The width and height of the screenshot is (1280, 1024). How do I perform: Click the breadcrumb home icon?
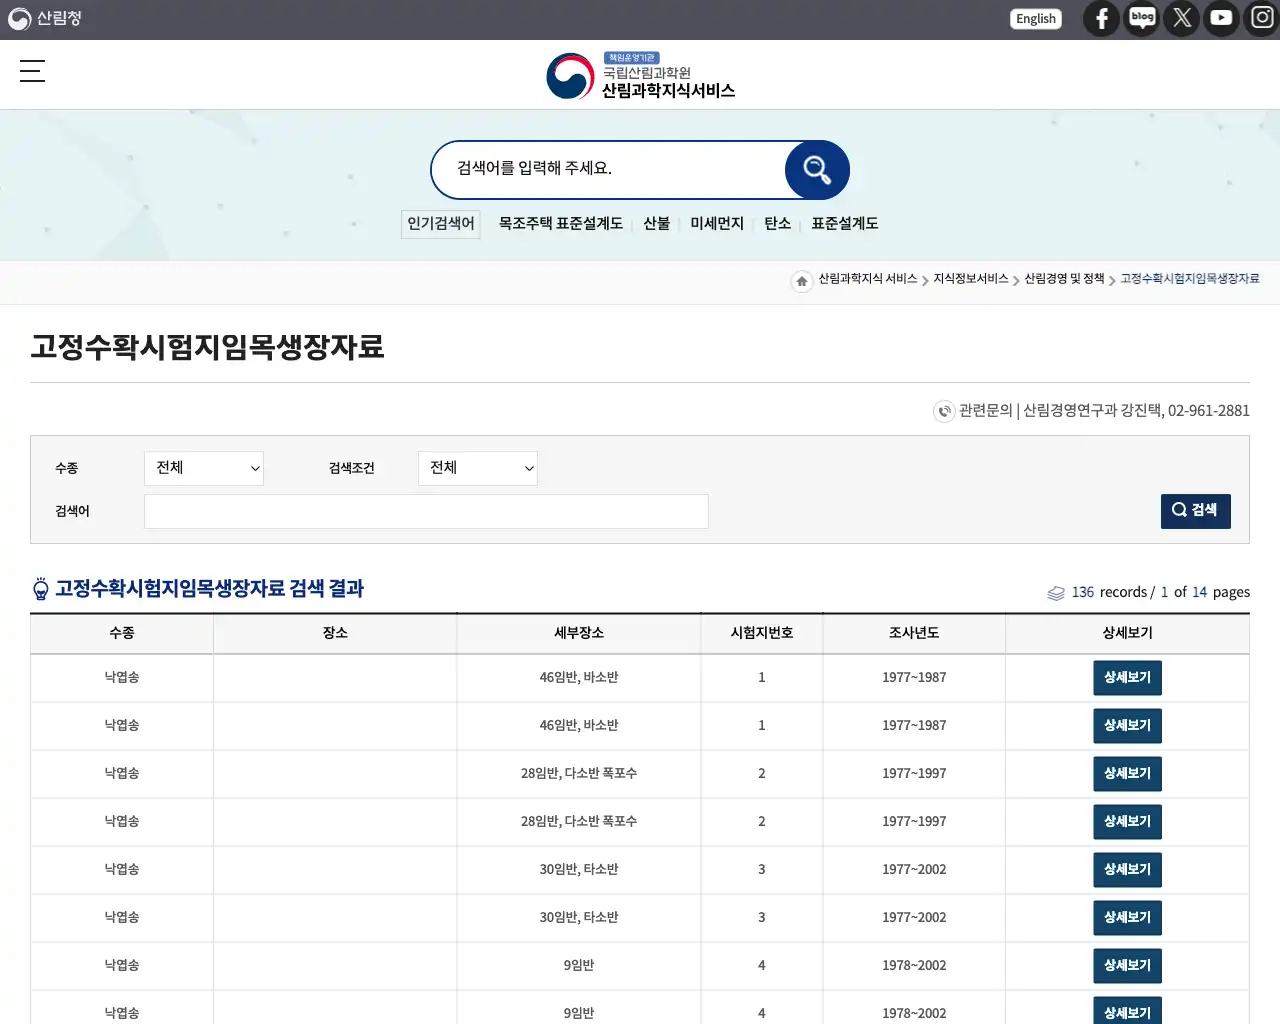801,281
